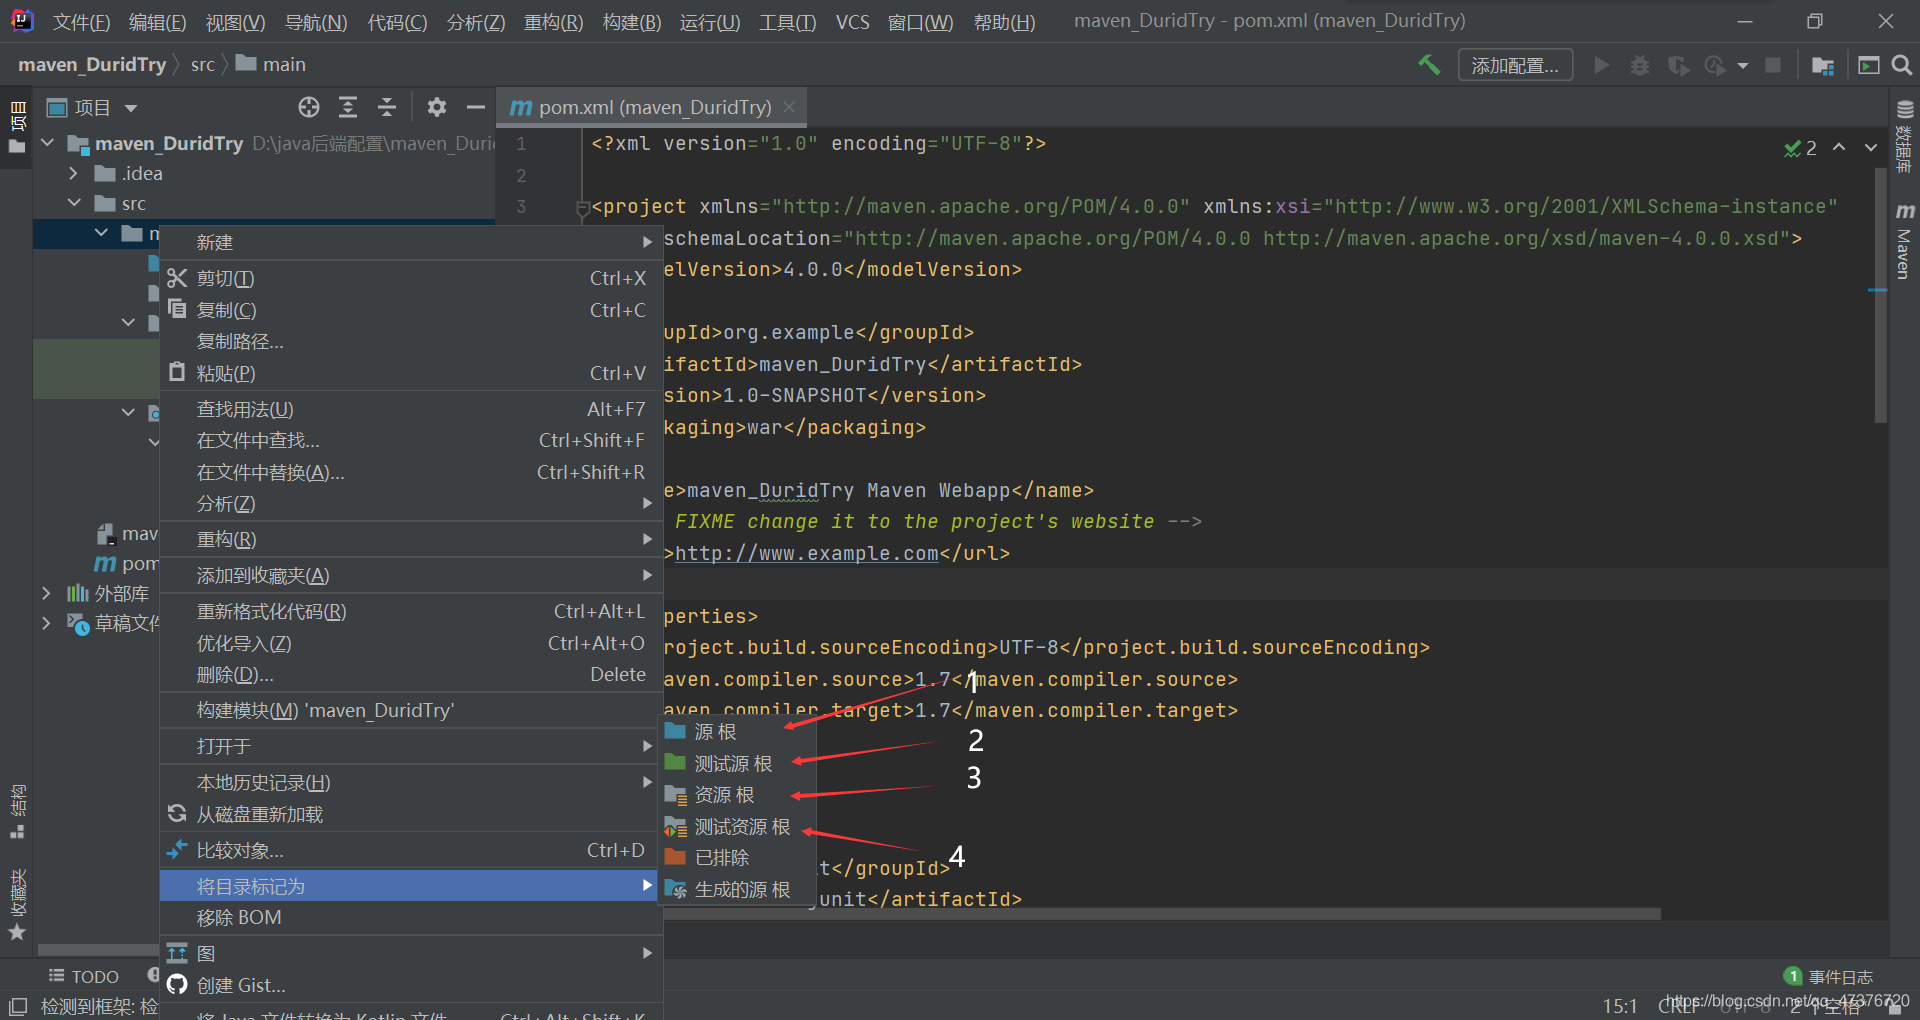The height and width of the screenshot is (1020, 1920).
Task: Open the Refactor menu in menu bar
Action: pos(553,22)
